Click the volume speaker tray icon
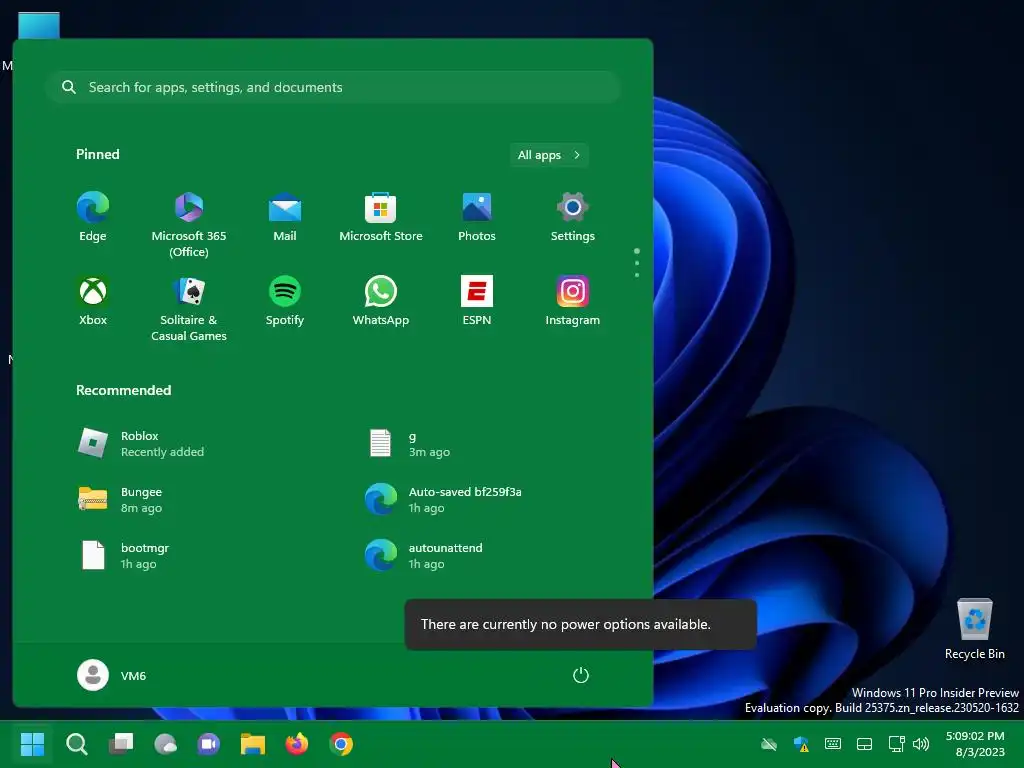This screenshot has height=768, width=1024. pyautogui.click(x=921, y=744)
